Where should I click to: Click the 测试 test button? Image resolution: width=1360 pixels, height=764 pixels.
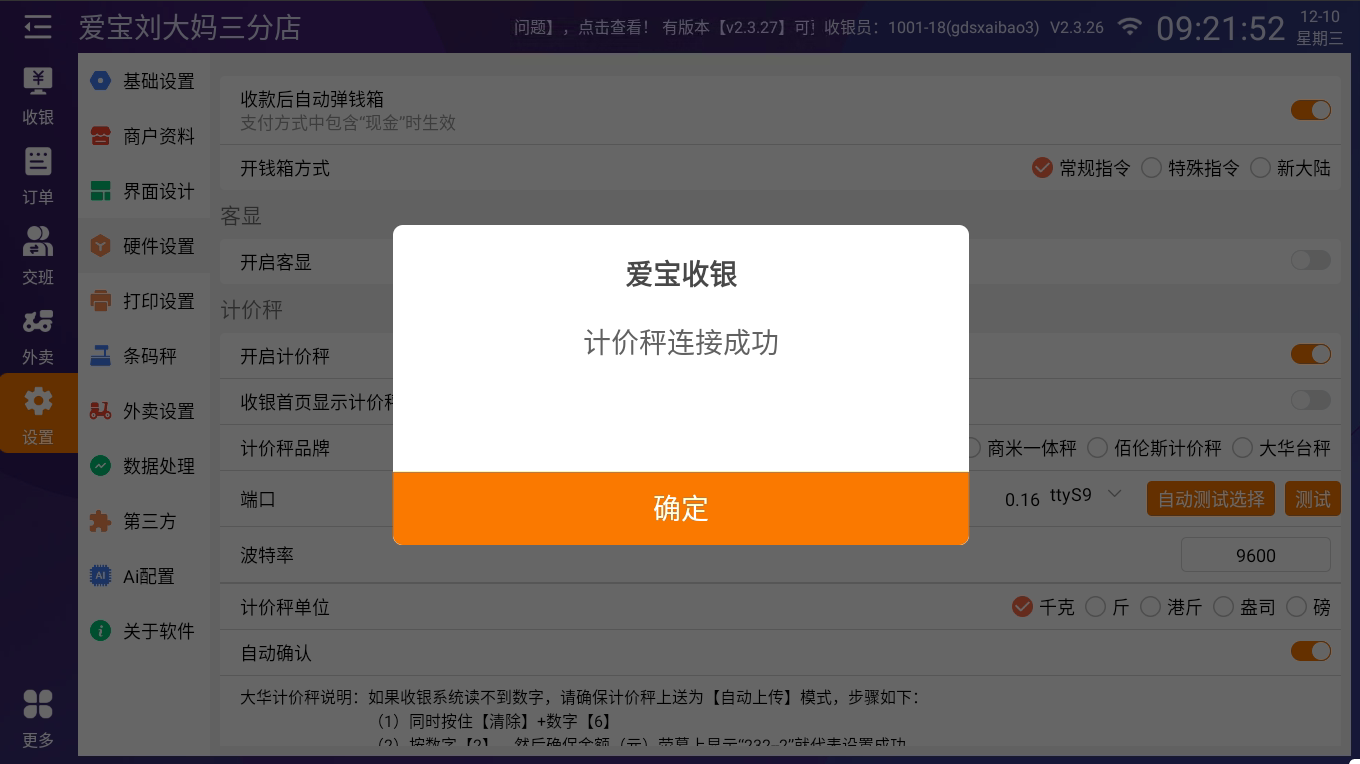[1312, 499]
